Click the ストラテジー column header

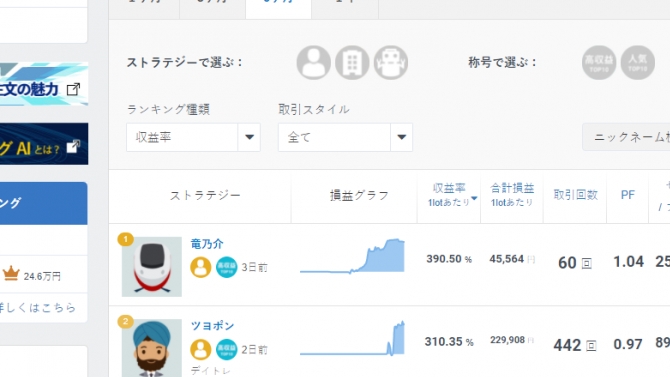click(x=205, y=195)
